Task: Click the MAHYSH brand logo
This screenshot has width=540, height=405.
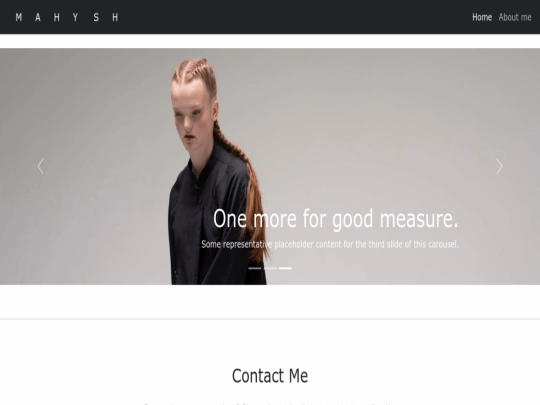Action: (x=67, y=17)
